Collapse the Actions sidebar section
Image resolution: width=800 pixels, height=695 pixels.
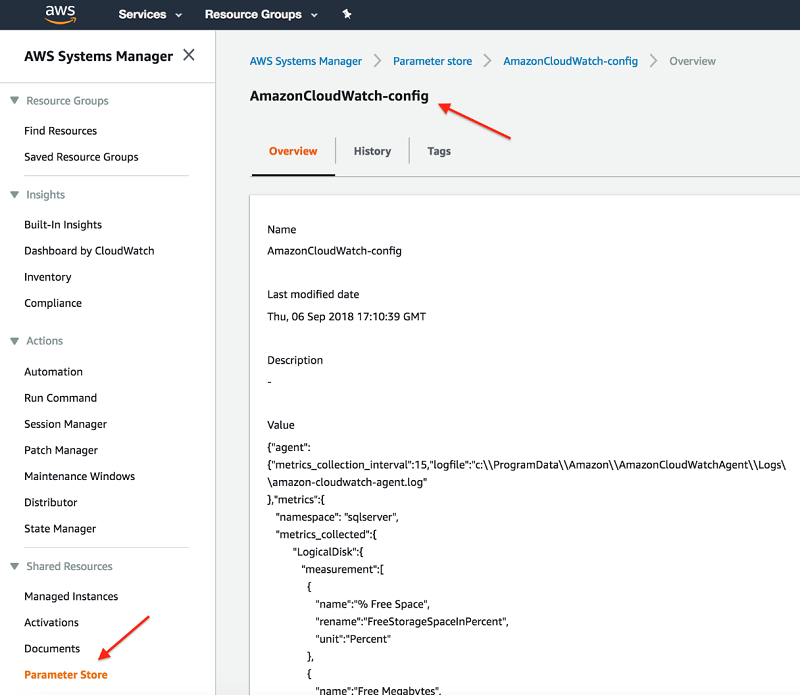(15, 341)
